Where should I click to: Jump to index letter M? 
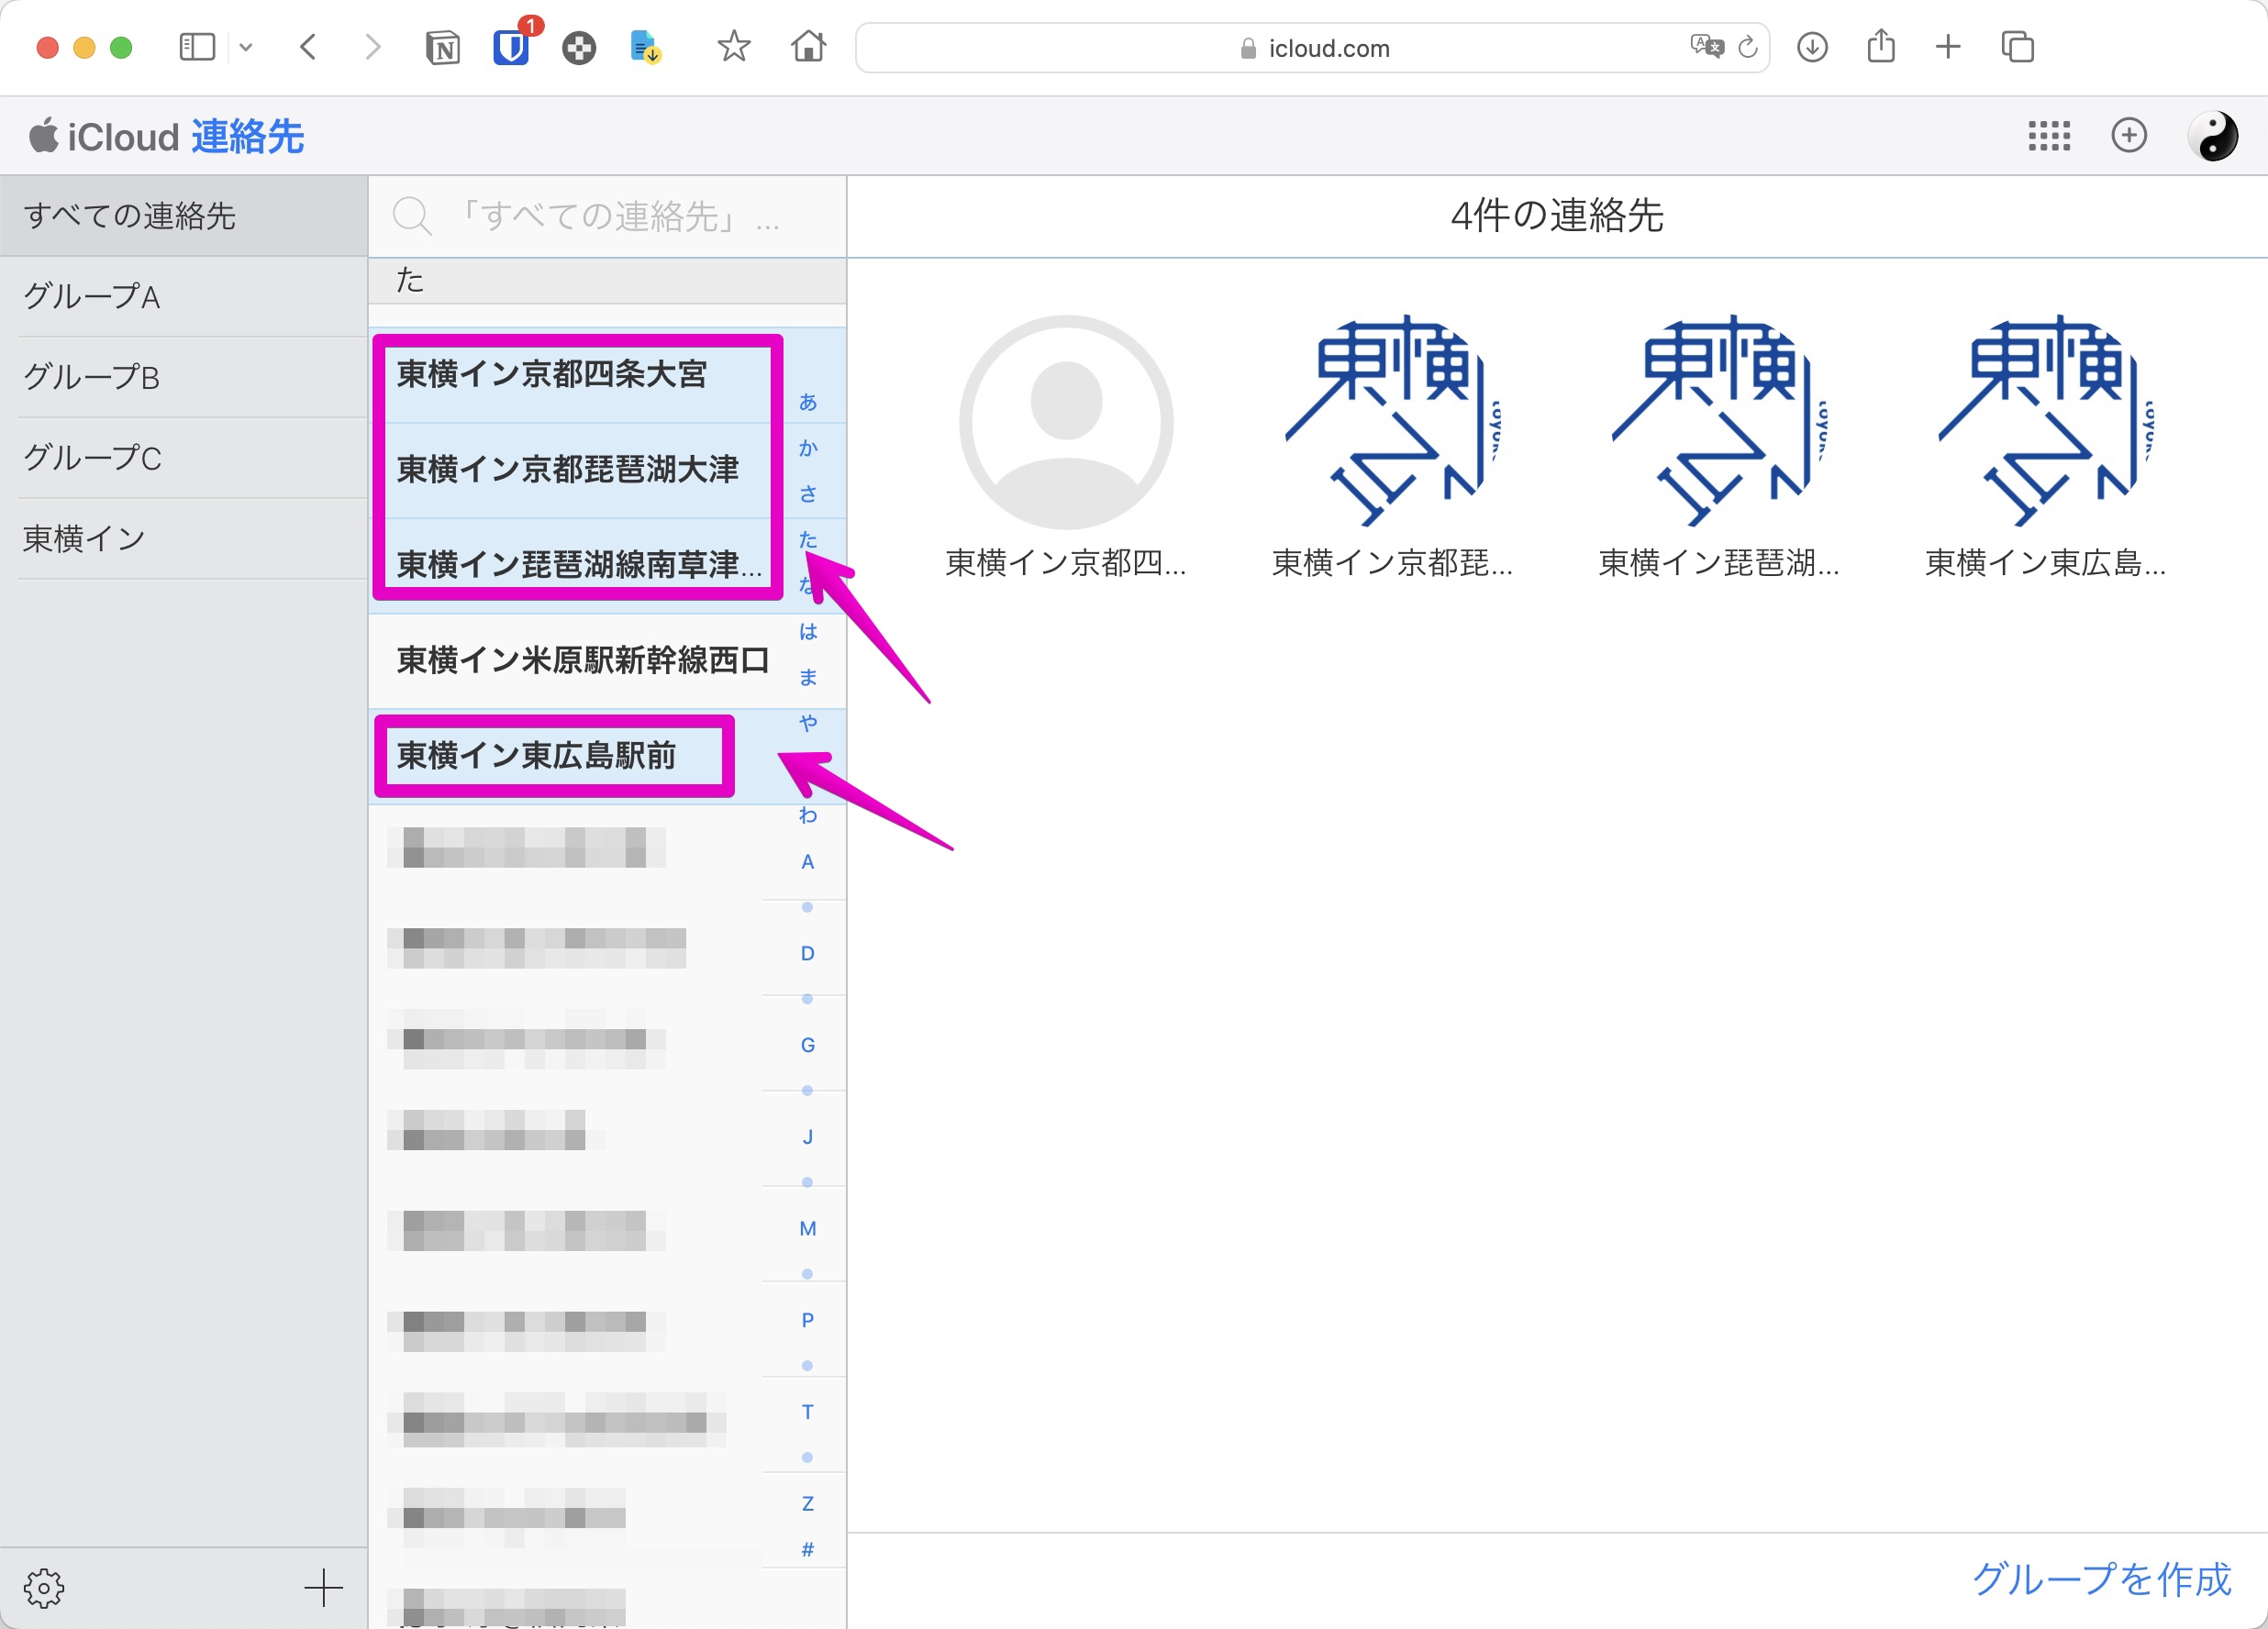pyautogui.click(x=807, y=1228)
